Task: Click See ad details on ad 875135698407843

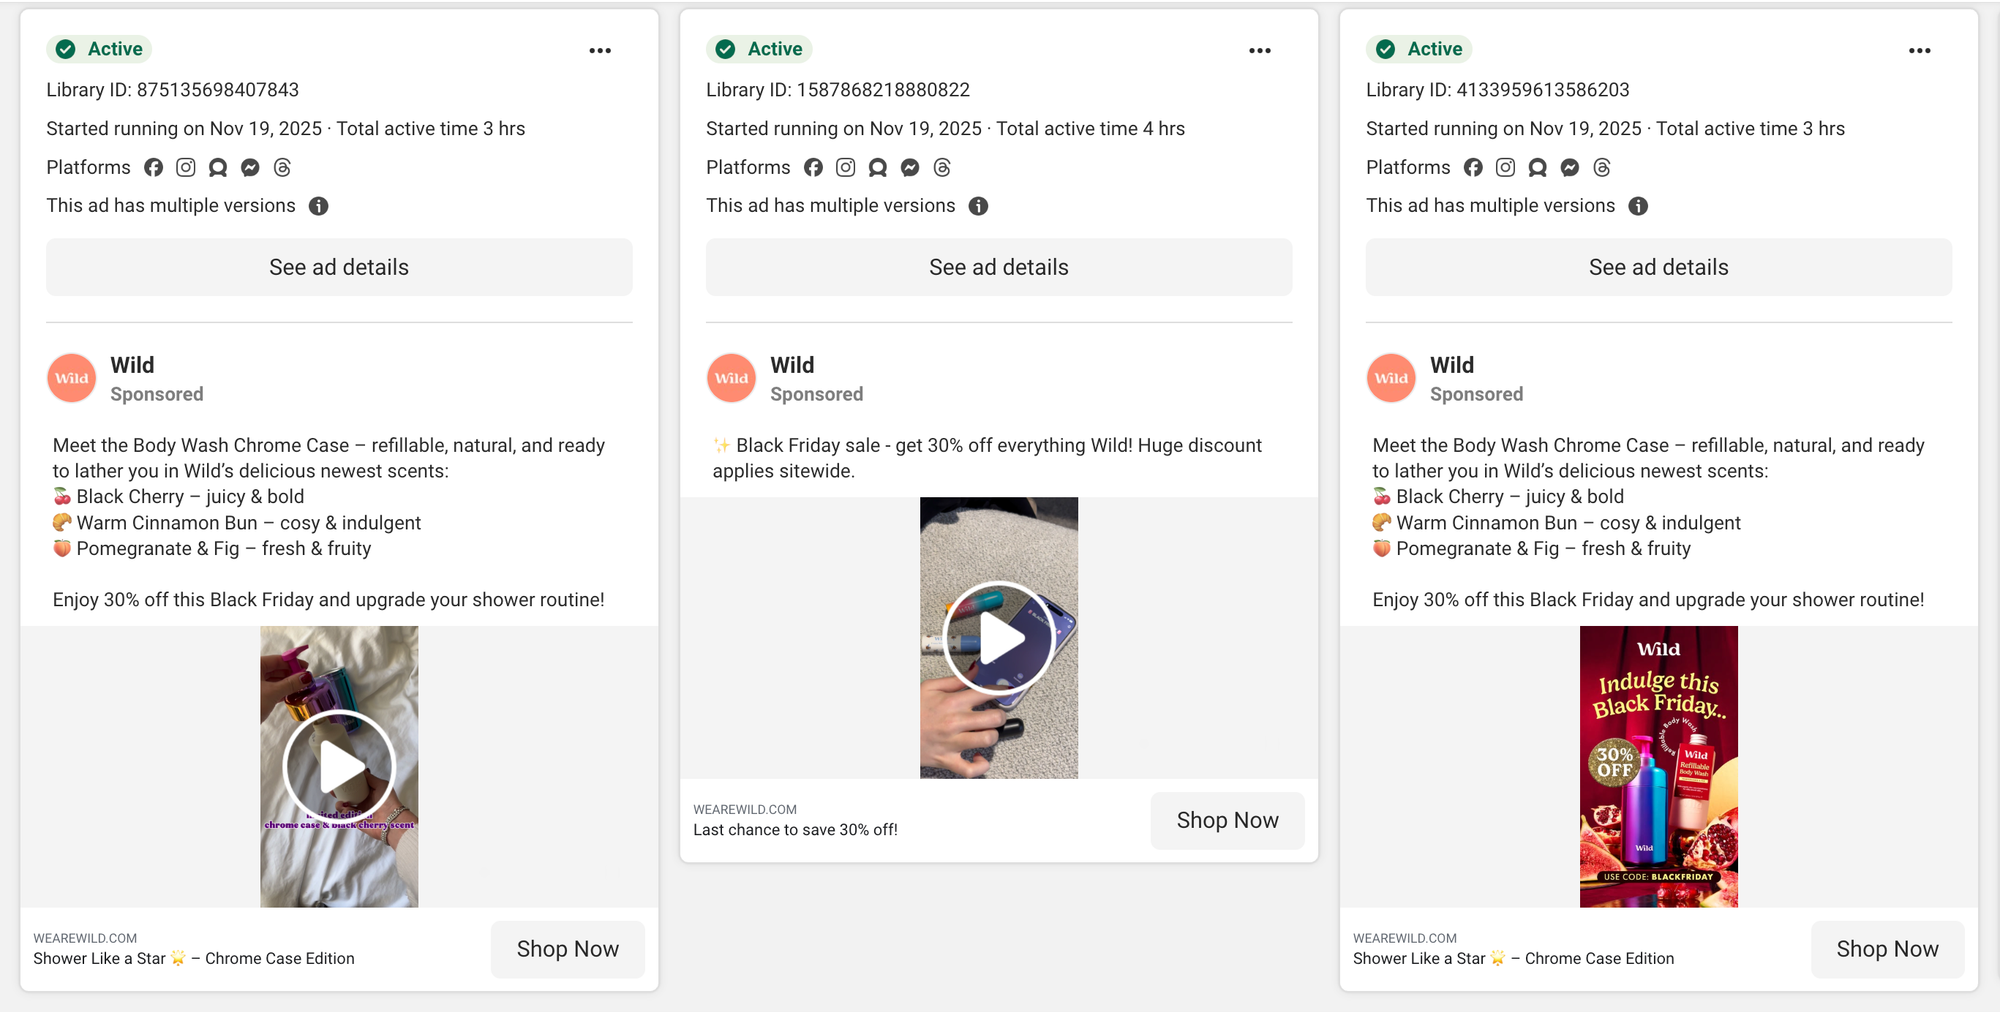Action: [x=339, y=267]
